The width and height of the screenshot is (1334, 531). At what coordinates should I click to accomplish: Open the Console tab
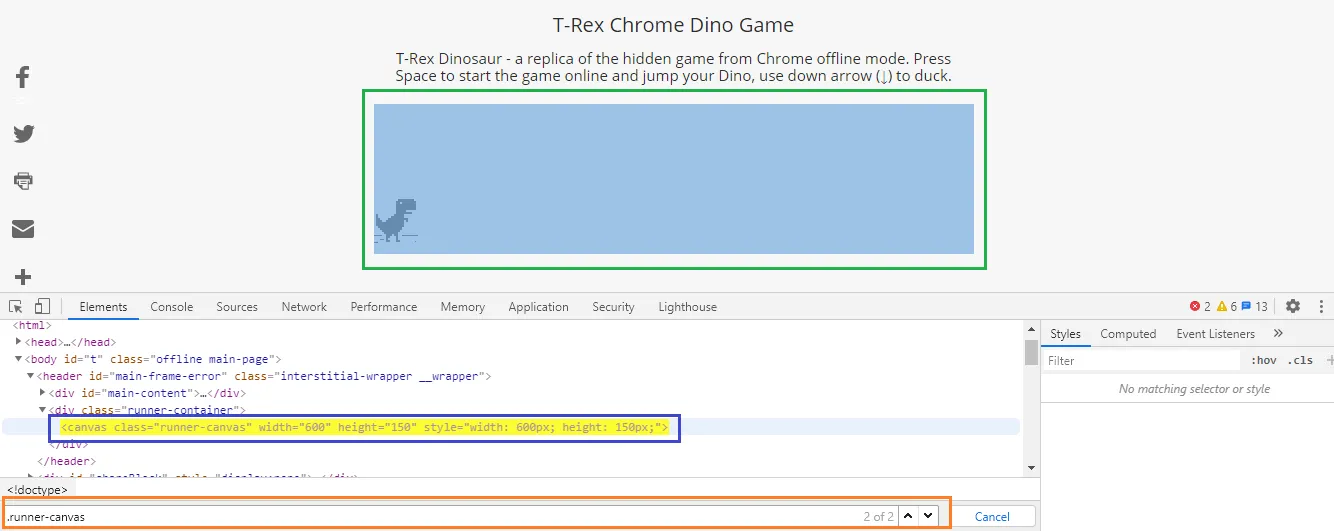click(x=172, y=307)
